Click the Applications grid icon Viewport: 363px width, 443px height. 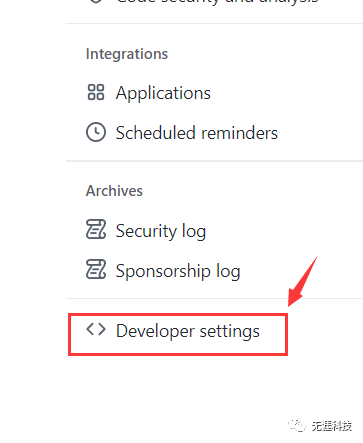[x=96, y=92]
